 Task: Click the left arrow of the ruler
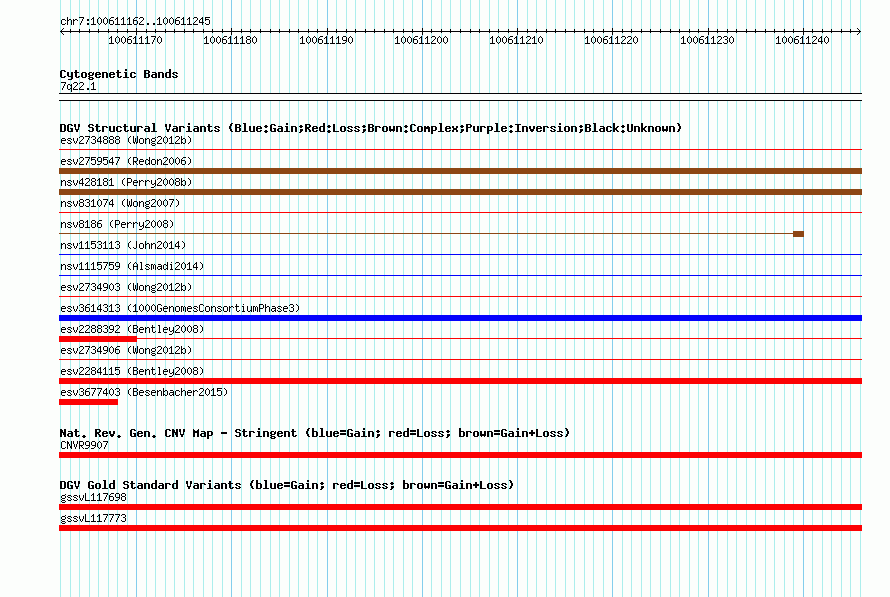tap(62, 32)
